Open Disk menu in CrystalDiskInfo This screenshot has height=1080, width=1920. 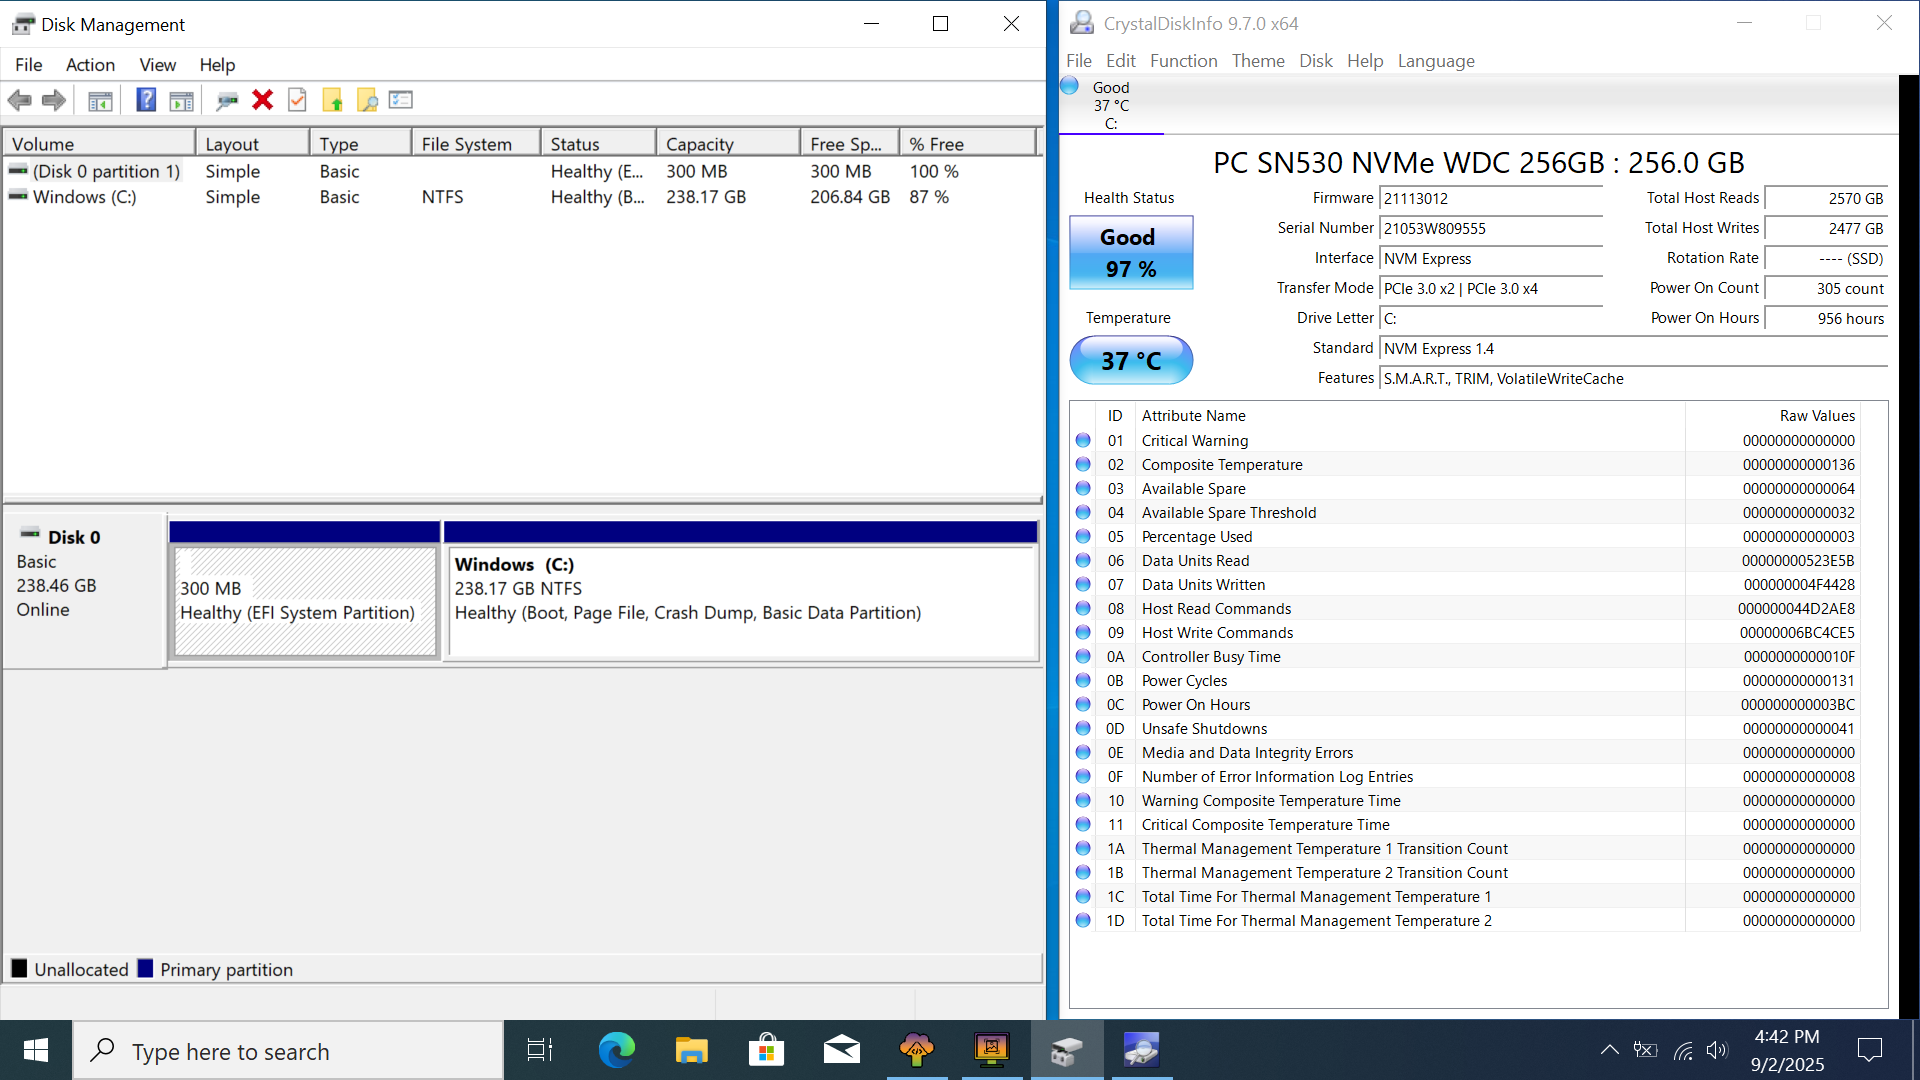(x=1315, y=61)
